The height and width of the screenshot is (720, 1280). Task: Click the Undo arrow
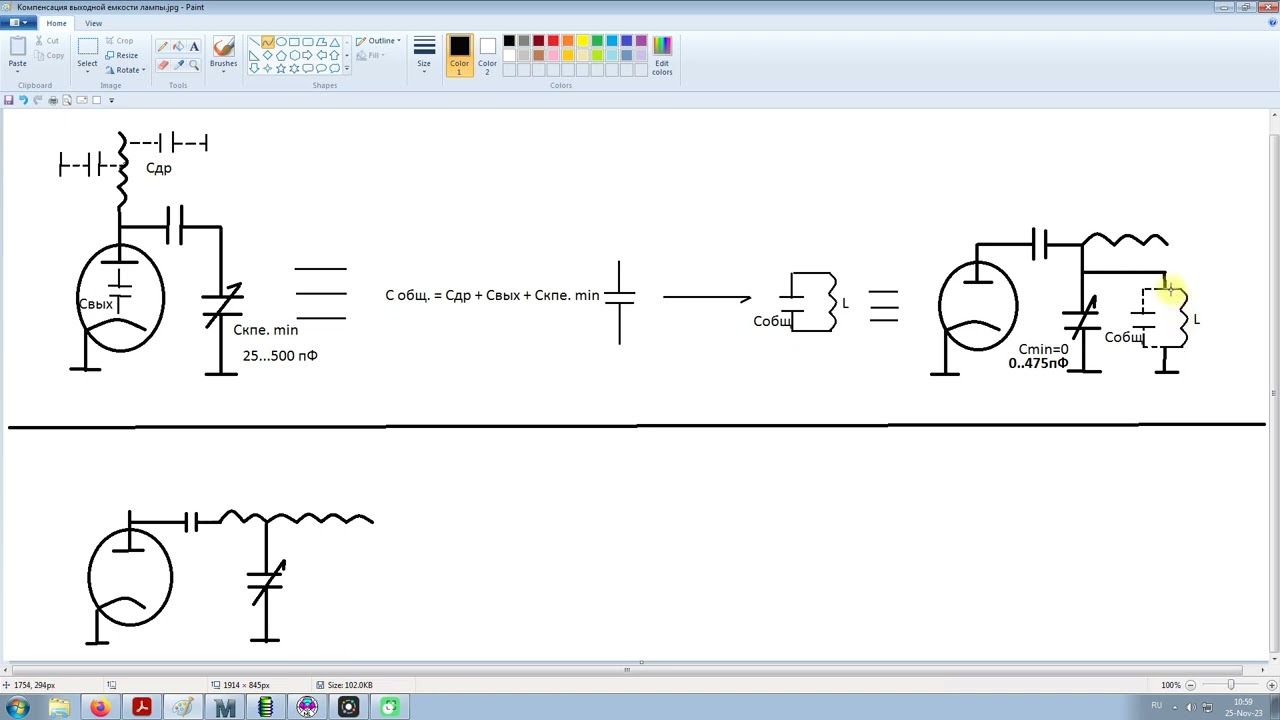23,100
